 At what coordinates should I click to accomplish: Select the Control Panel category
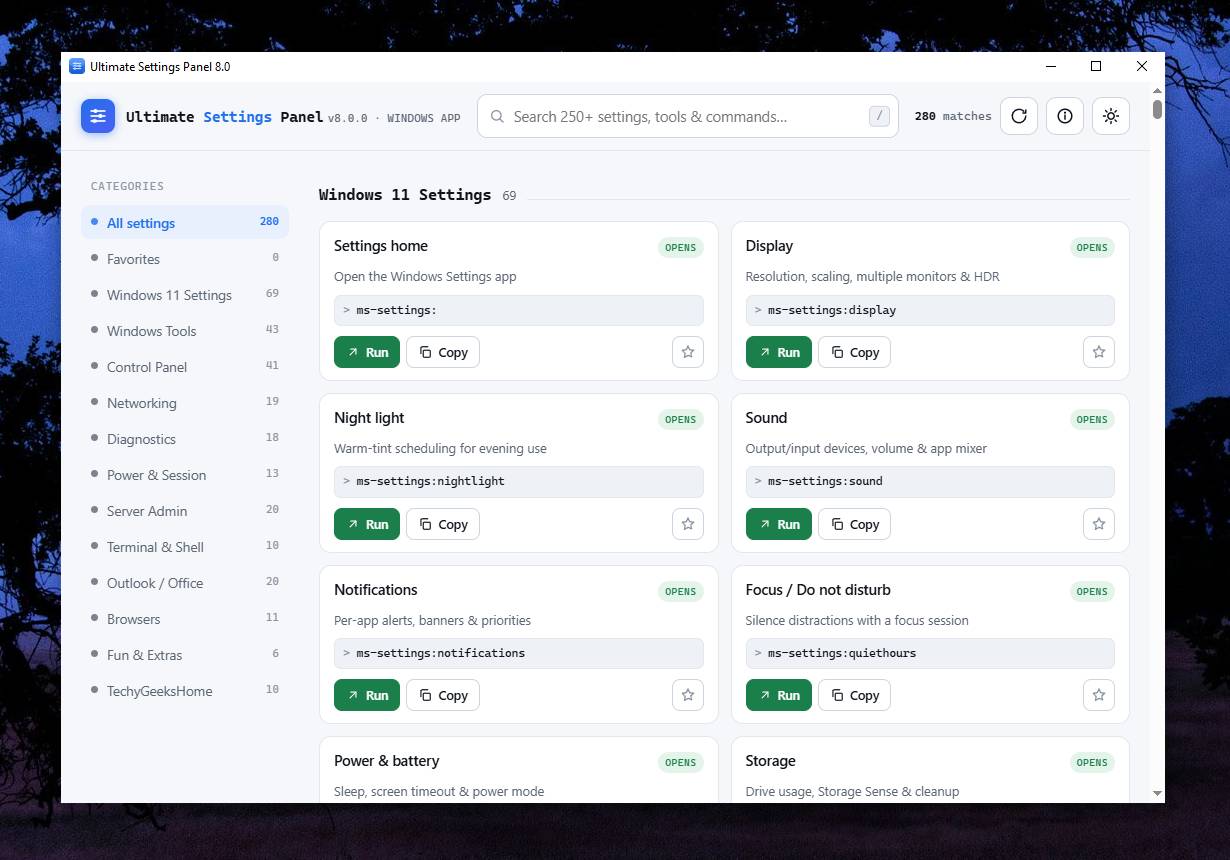click(185, 366)
